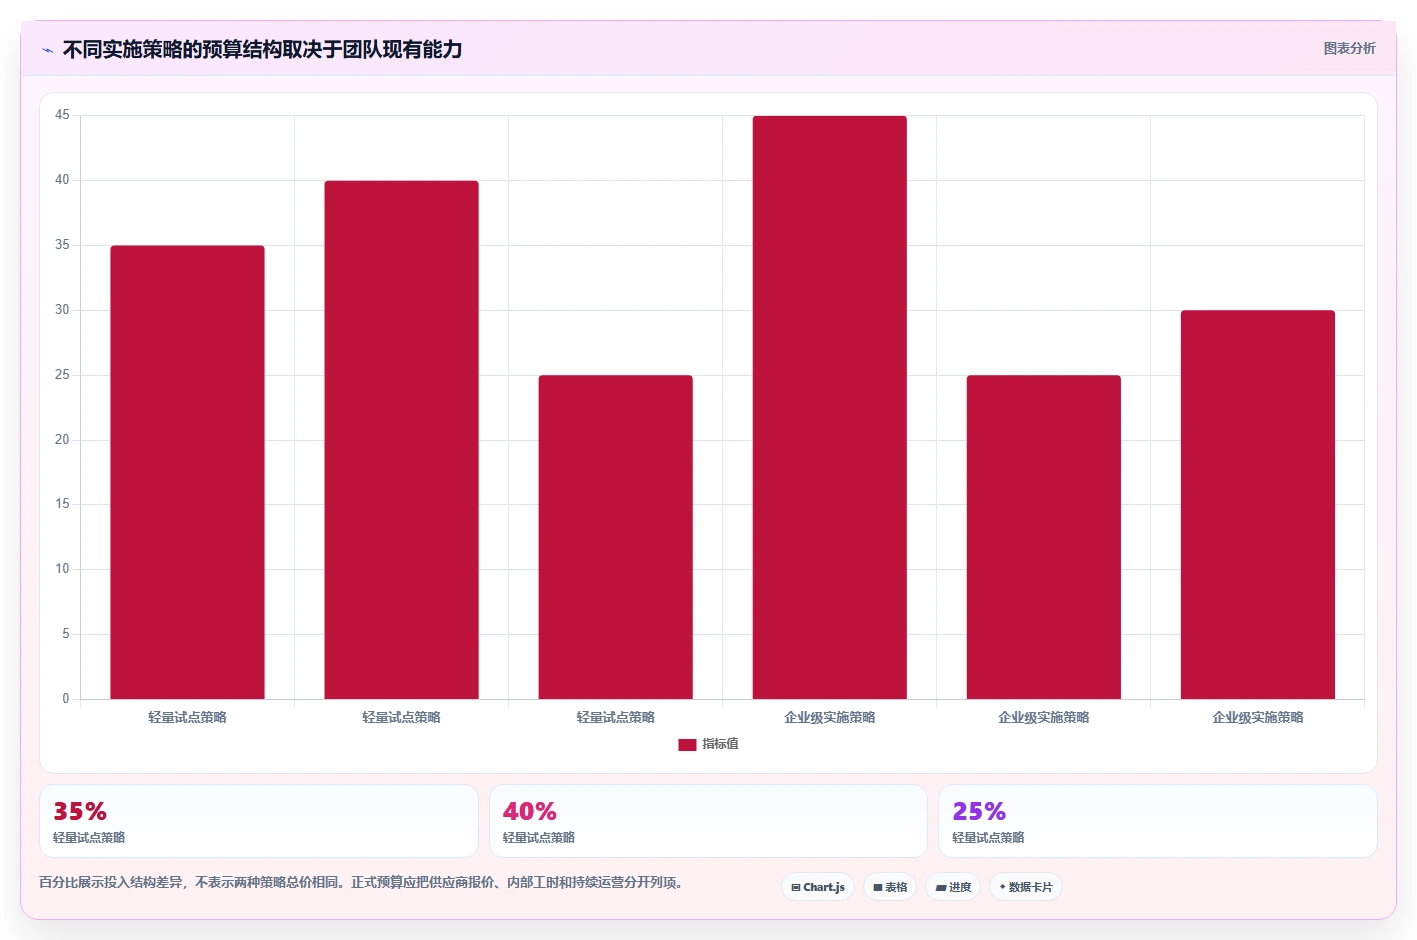Viewport: 1417px width, 940px height.
Task: Select the 进度 chip
Action: [x=953, y=887]
